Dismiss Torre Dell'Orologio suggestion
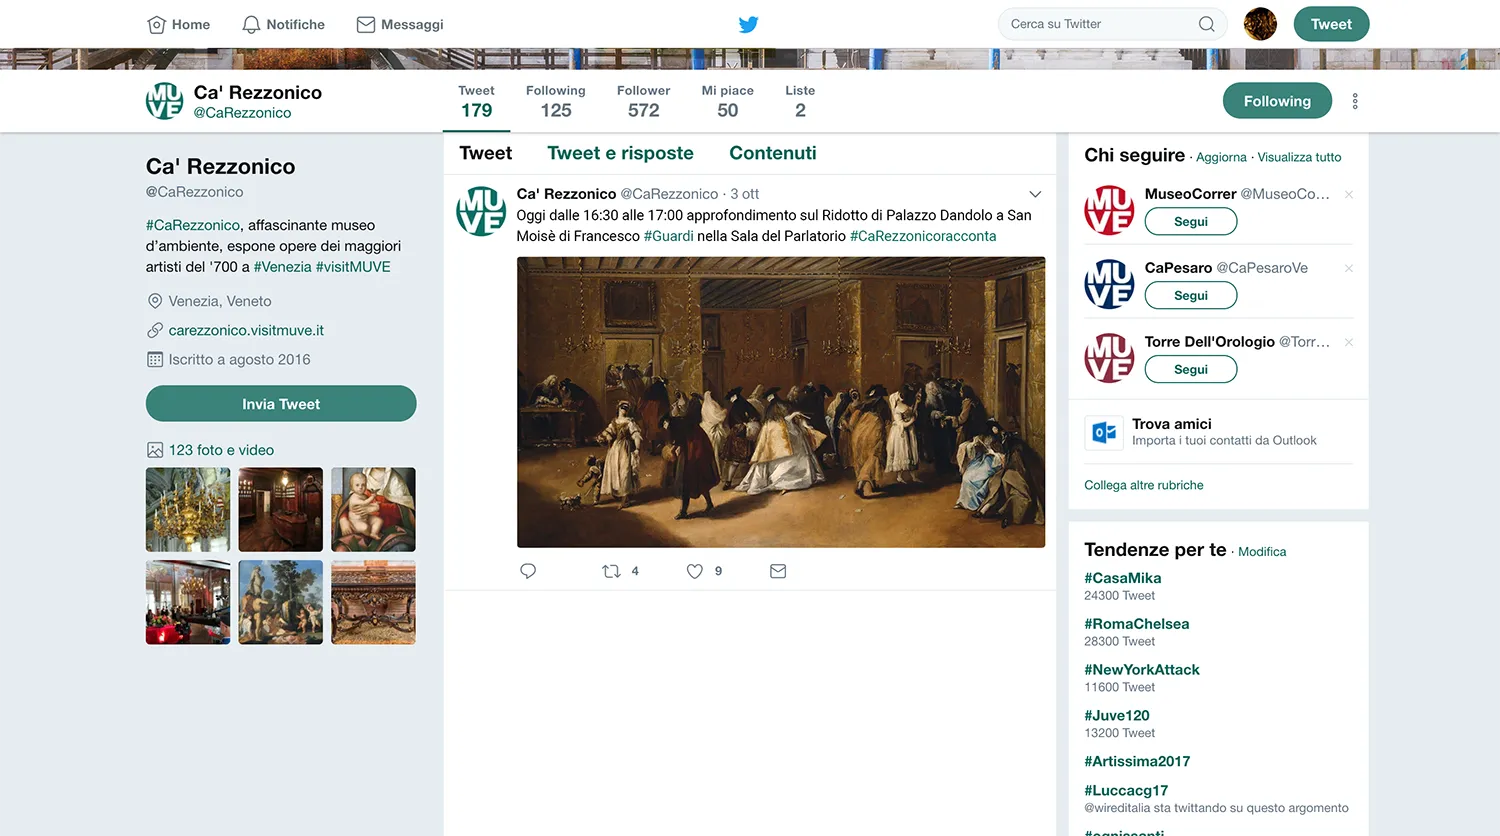This screenshot has width=1500, height=836. pyautogui.click(x=1349, y=342)
